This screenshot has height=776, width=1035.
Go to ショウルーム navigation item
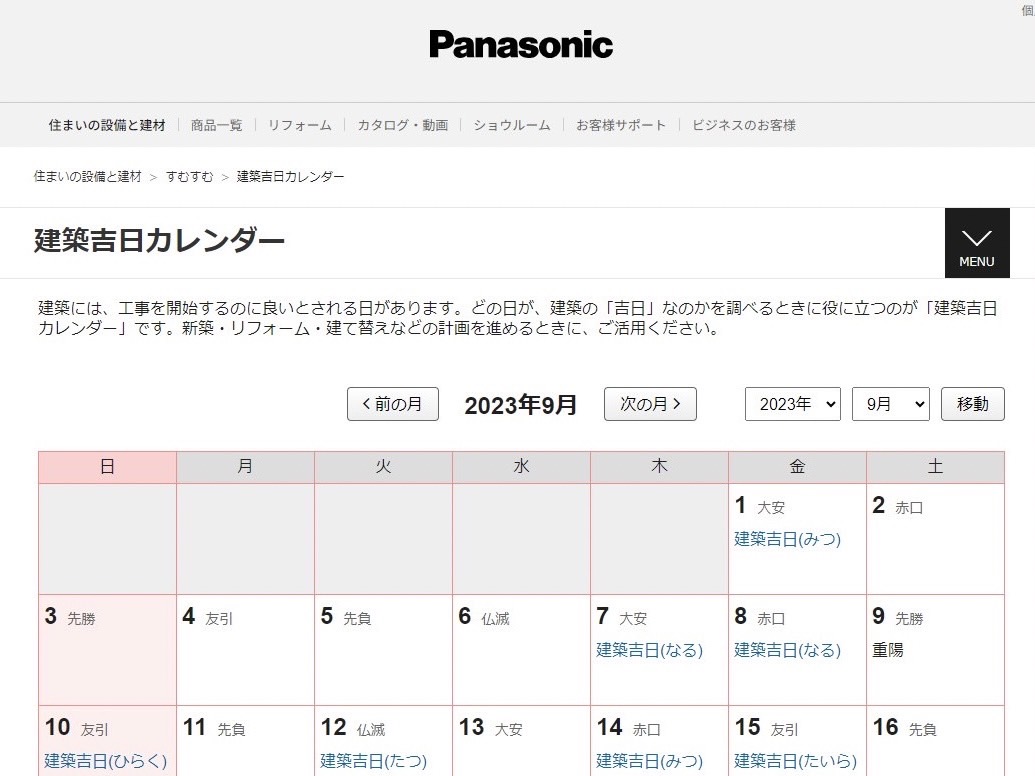point(512,125)
